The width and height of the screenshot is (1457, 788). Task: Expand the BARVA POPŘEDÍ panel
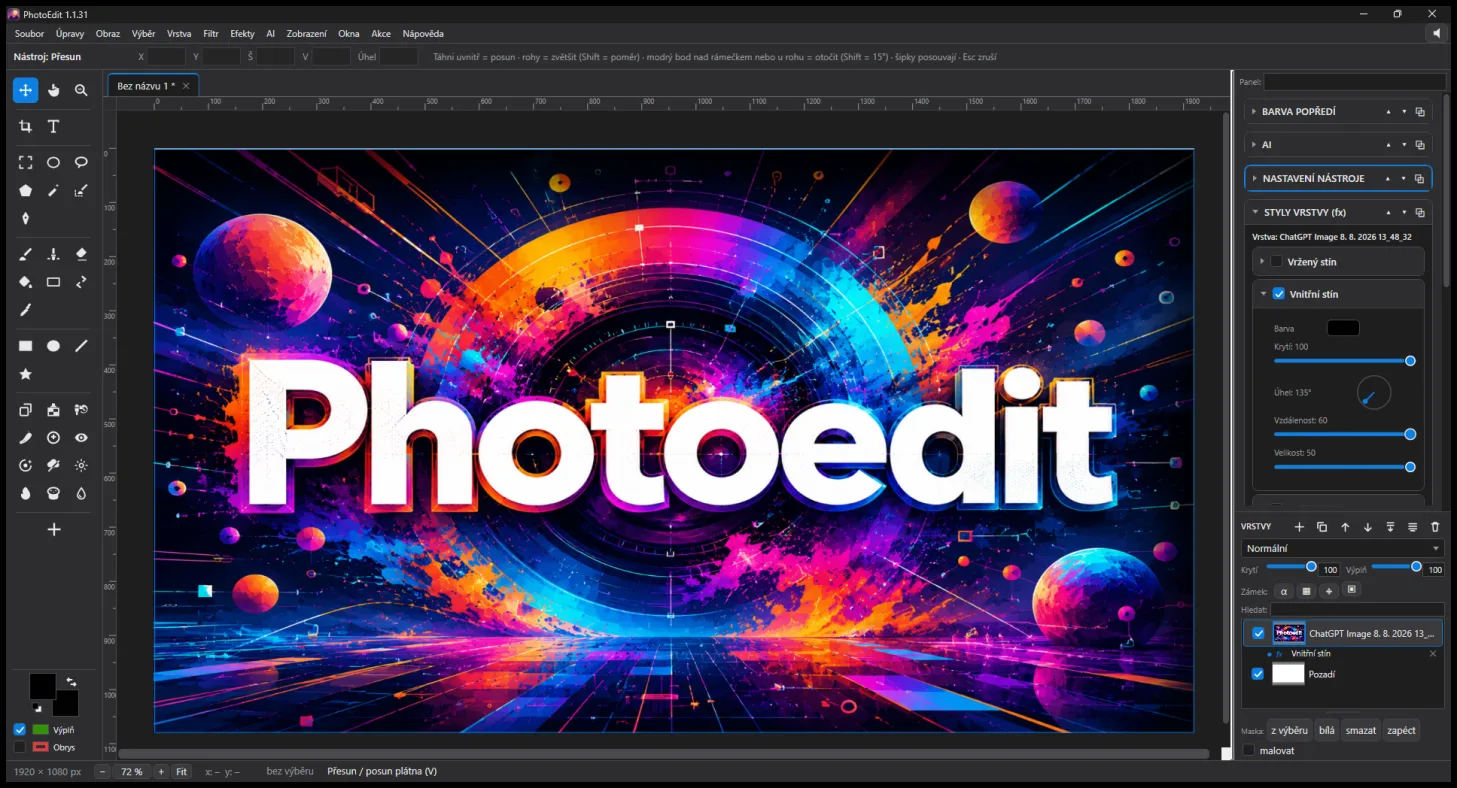(x=1254, y=112)
